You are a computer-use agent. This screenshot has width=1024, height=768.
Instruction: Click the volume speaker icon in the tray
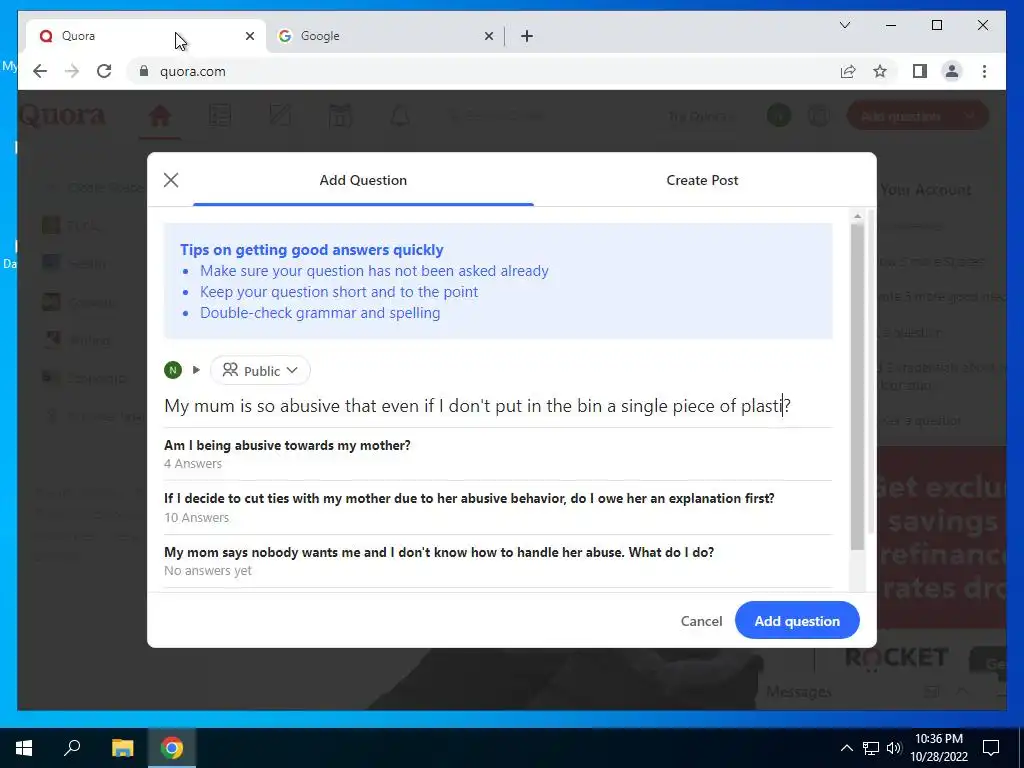(894, 748)
